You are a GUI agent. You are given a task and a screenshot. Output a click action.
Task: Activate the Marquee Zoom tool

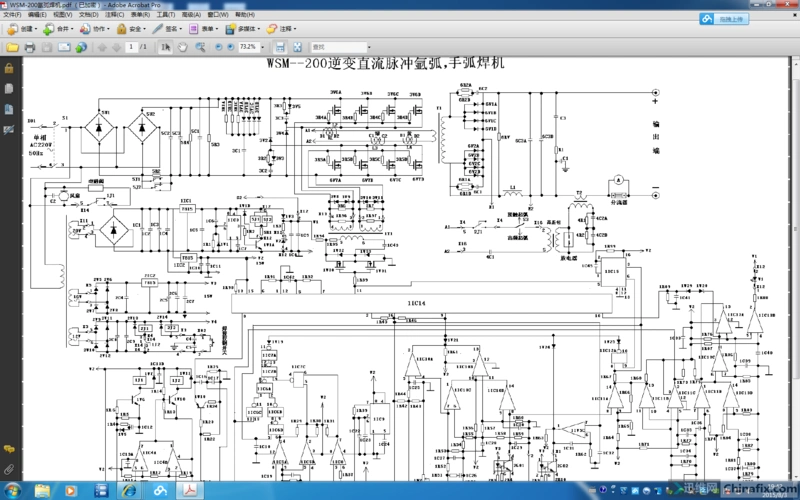pyautogui.click(x=198, y=47)
